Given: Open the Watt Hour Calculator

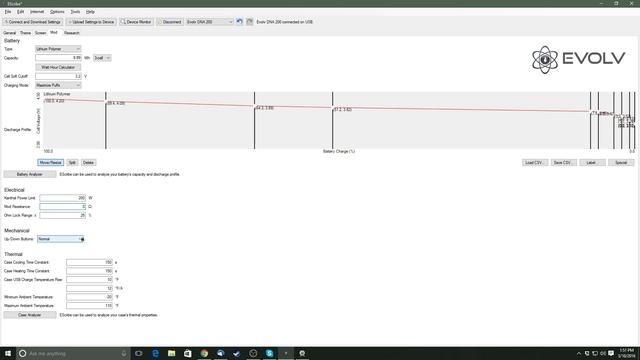Looking at the screenshot, I should pyautogui.click(x=58, y=67).
